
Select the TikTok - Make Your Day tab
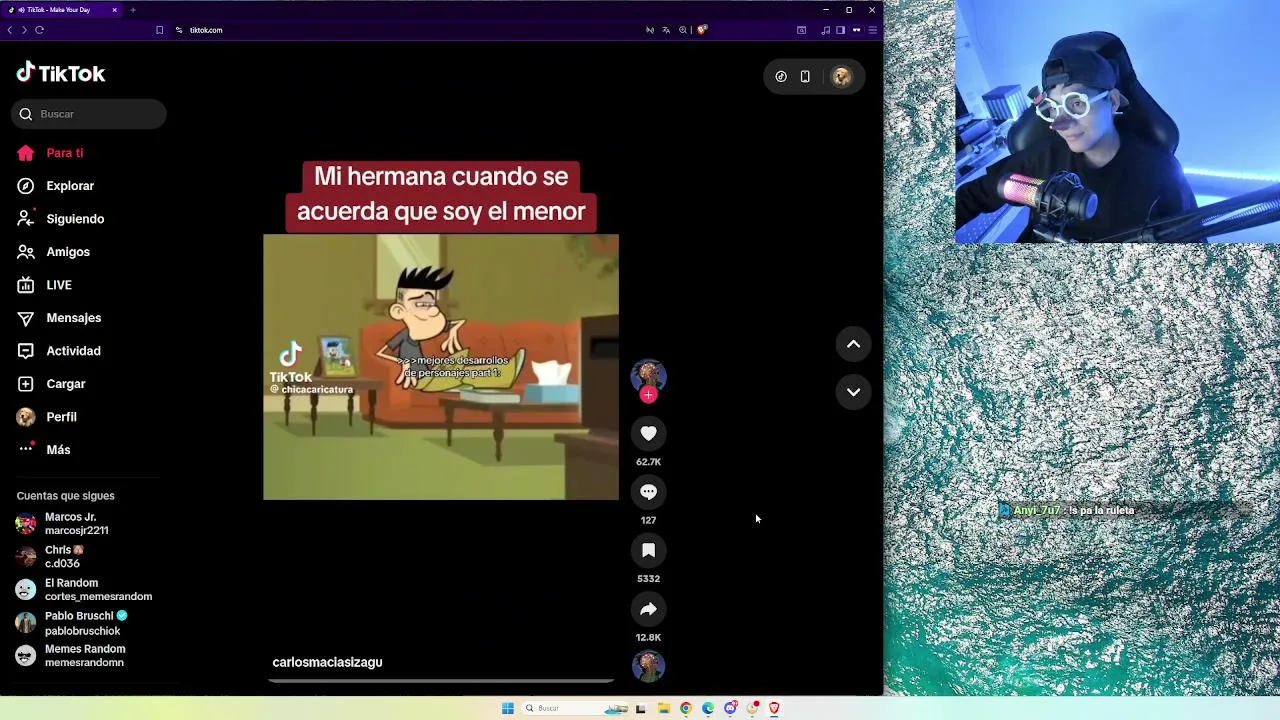(x=60, y=10)
